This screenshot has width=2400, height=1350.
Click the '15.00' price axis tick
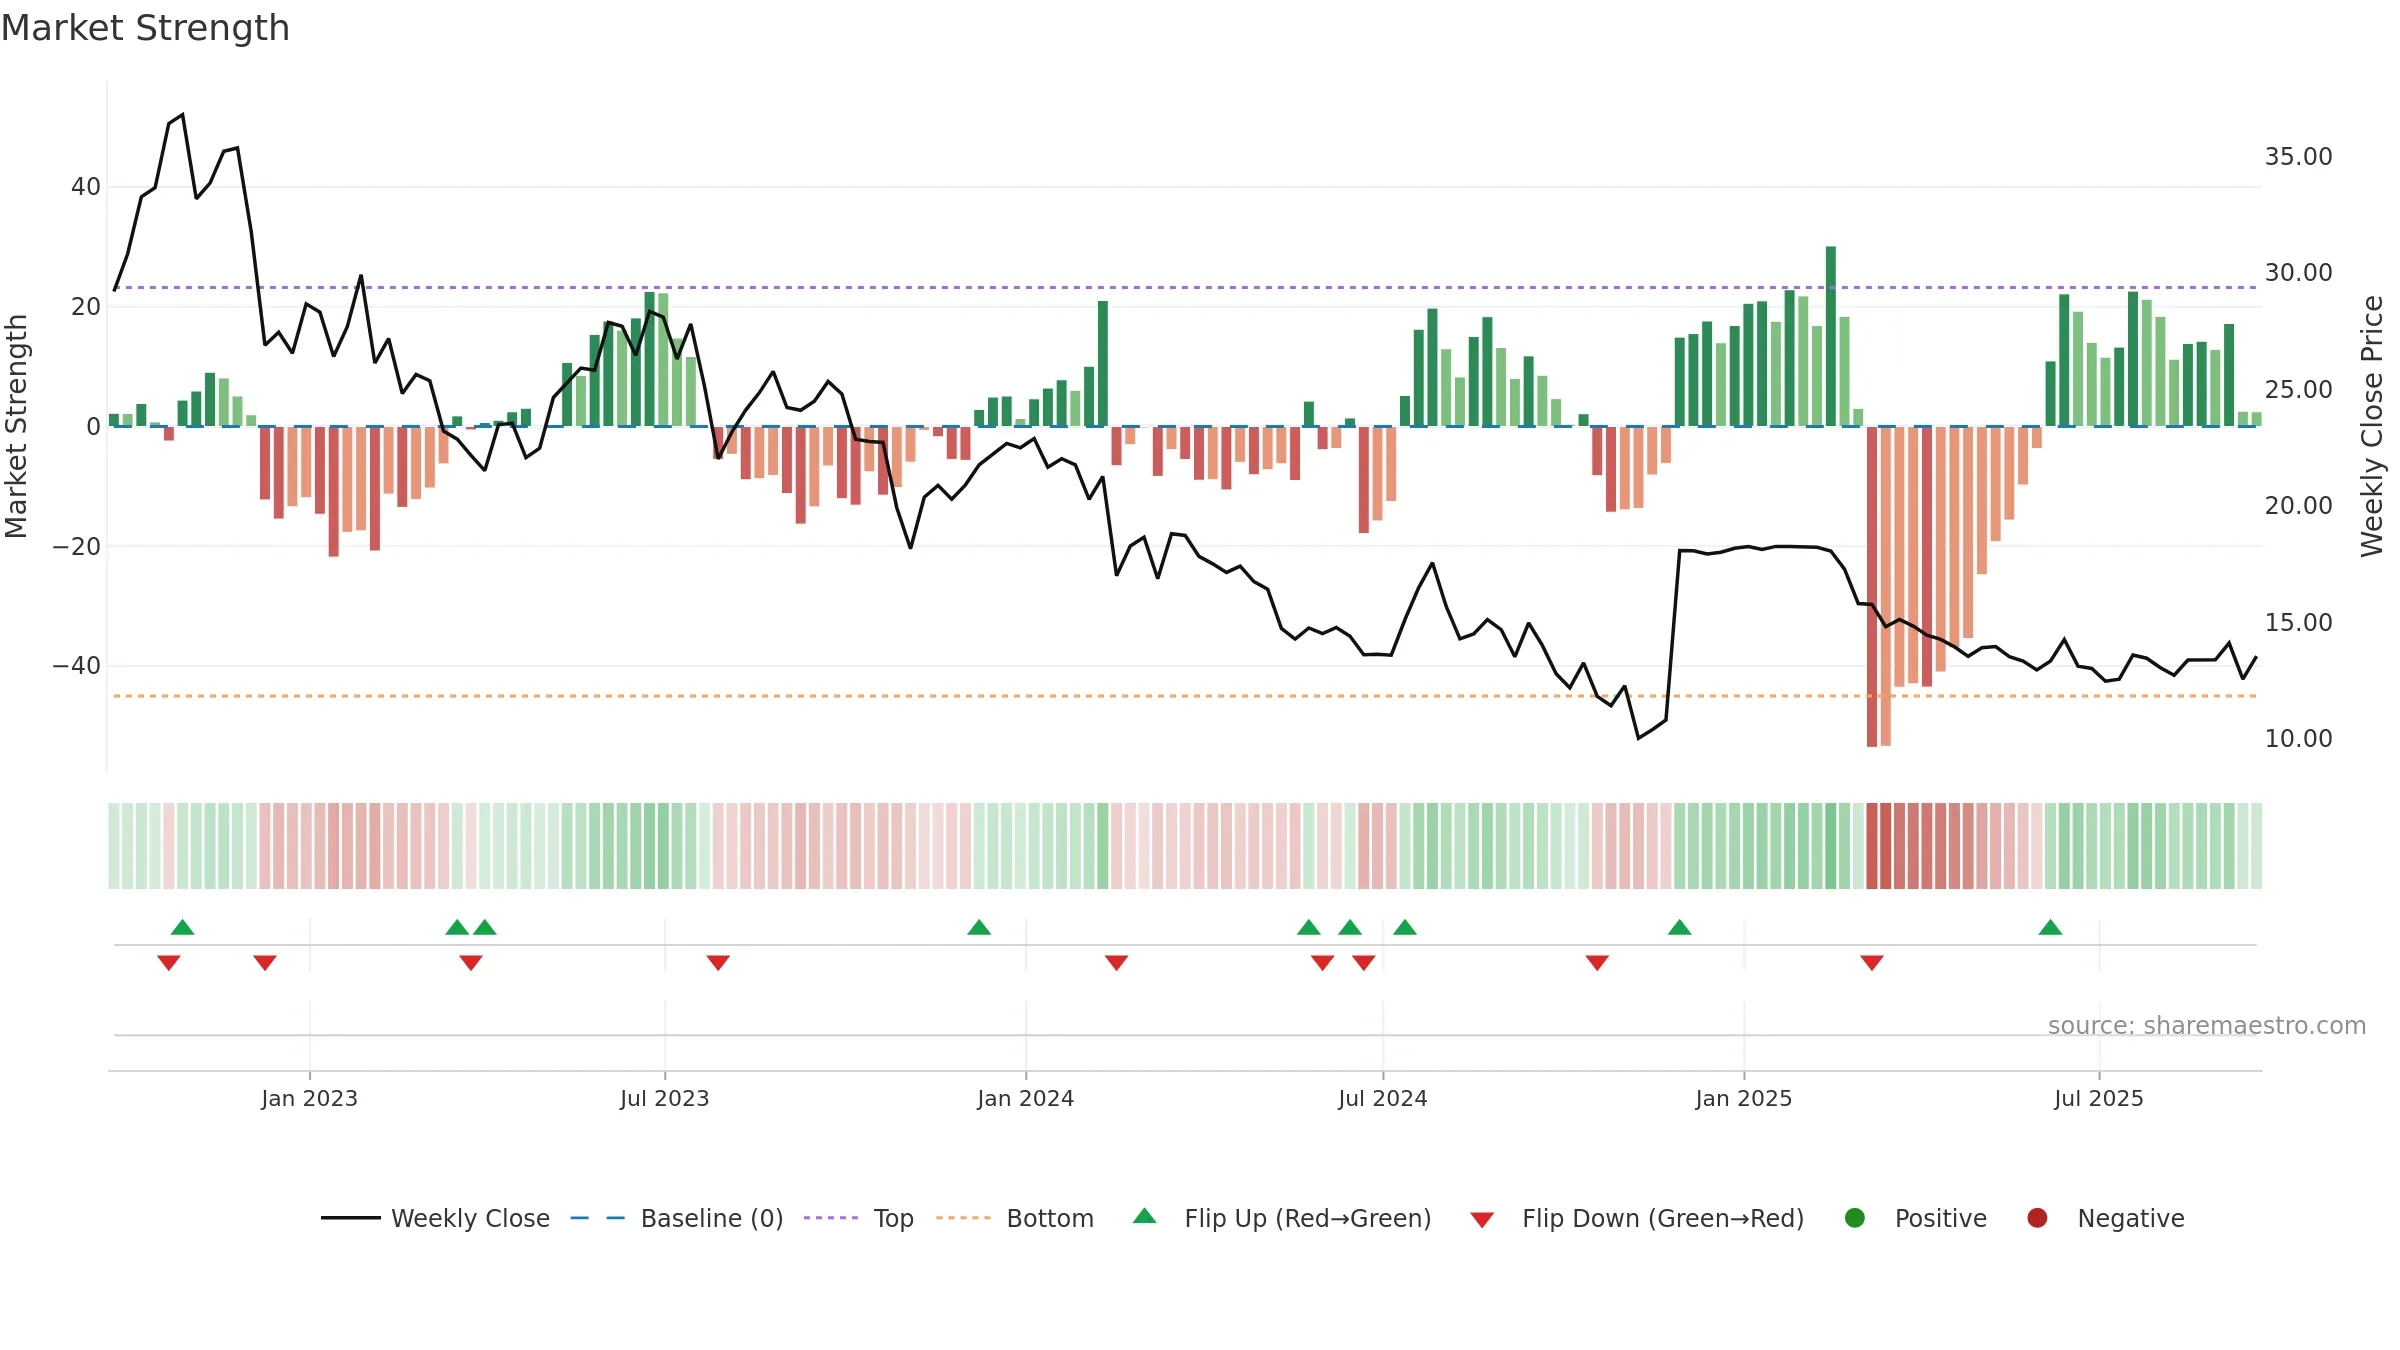tap(2298, 623)
